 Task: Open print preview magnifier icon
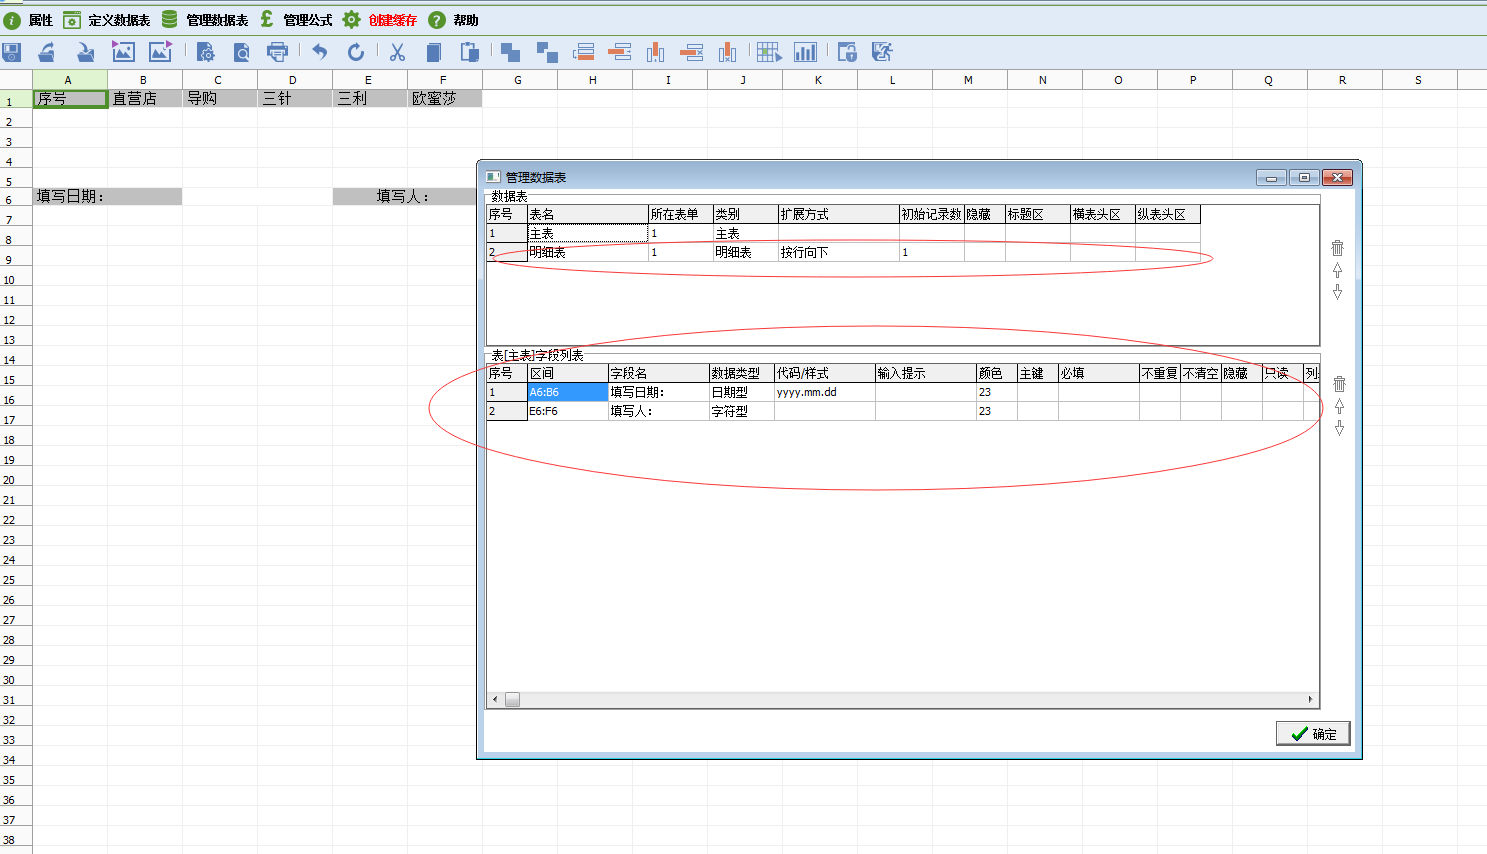pyautogui.click(x=242, y=52)
